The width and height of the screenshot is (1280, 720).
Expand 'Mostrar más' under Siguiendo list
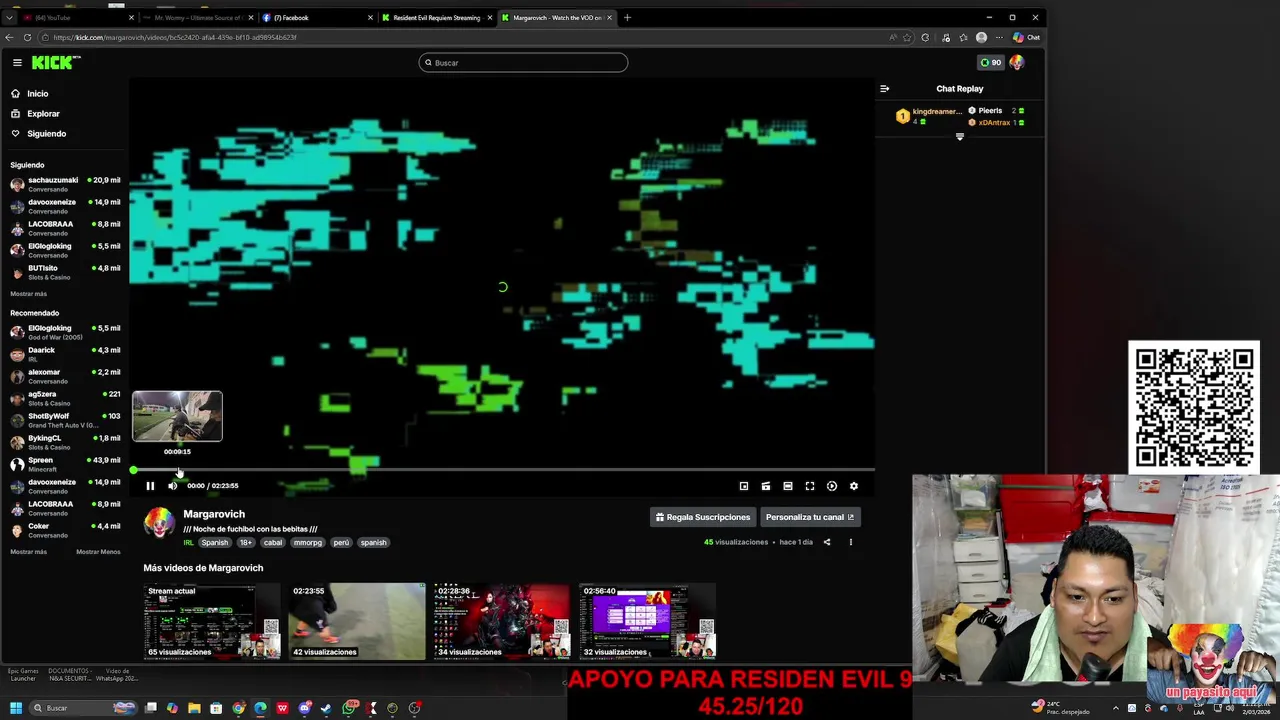[x=28, y=294]
